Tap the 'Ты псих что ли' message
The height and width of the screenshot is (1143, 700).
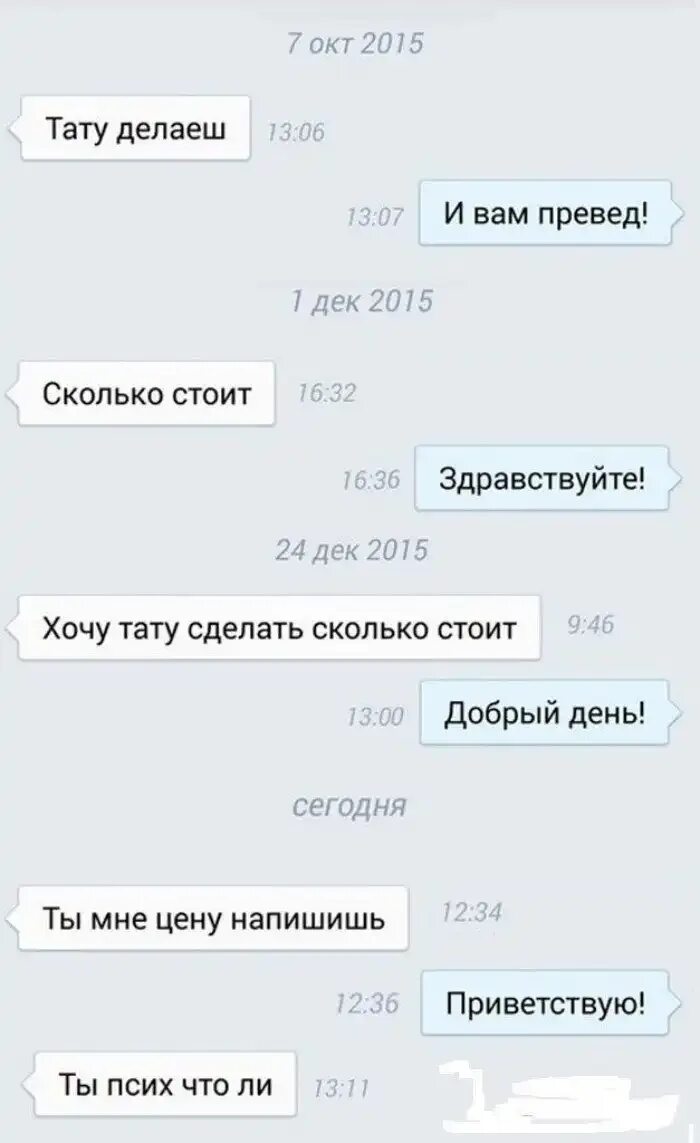click(x=165, y=1084)
